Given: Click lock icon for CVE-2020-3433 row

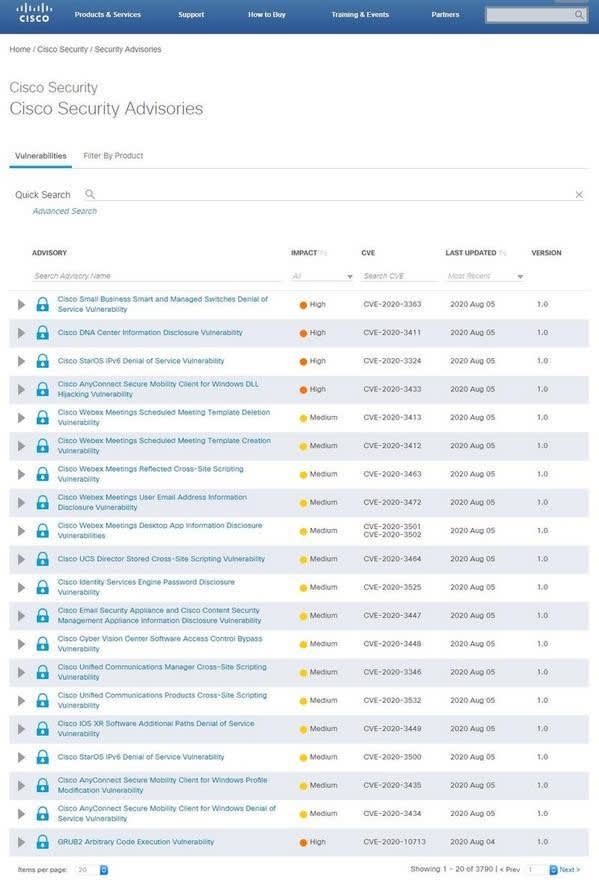Looking at the screenshot, I should pyautogui.click(x=42, y=389).
